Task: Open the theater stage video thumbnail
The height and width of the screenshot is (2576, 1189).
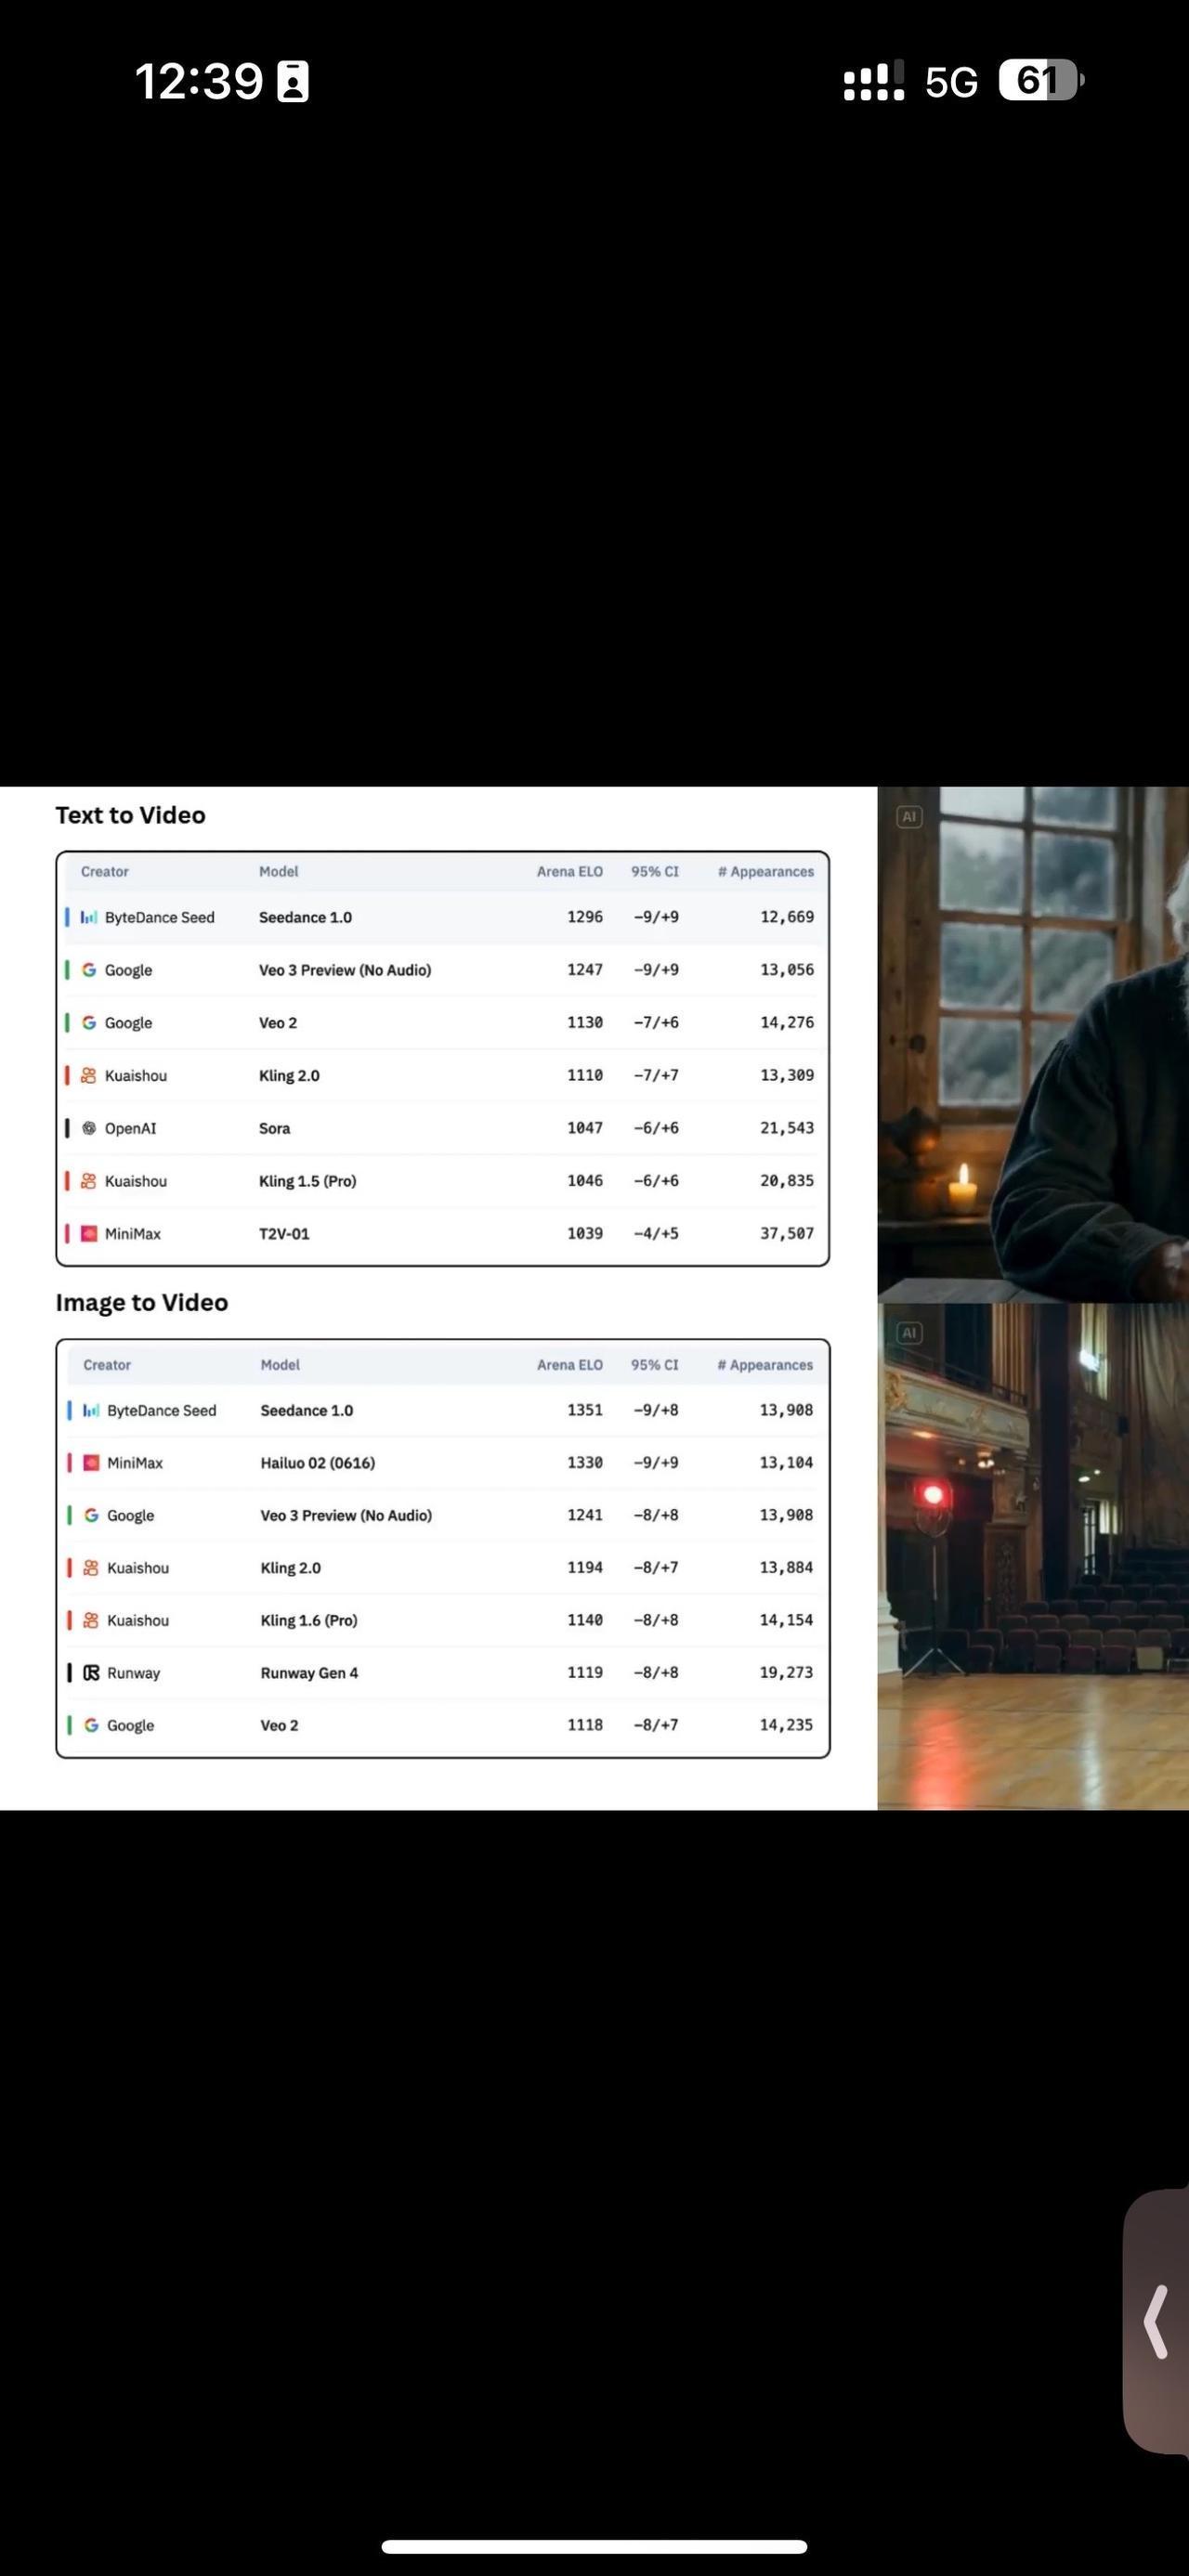Action: point(1033,1557)
